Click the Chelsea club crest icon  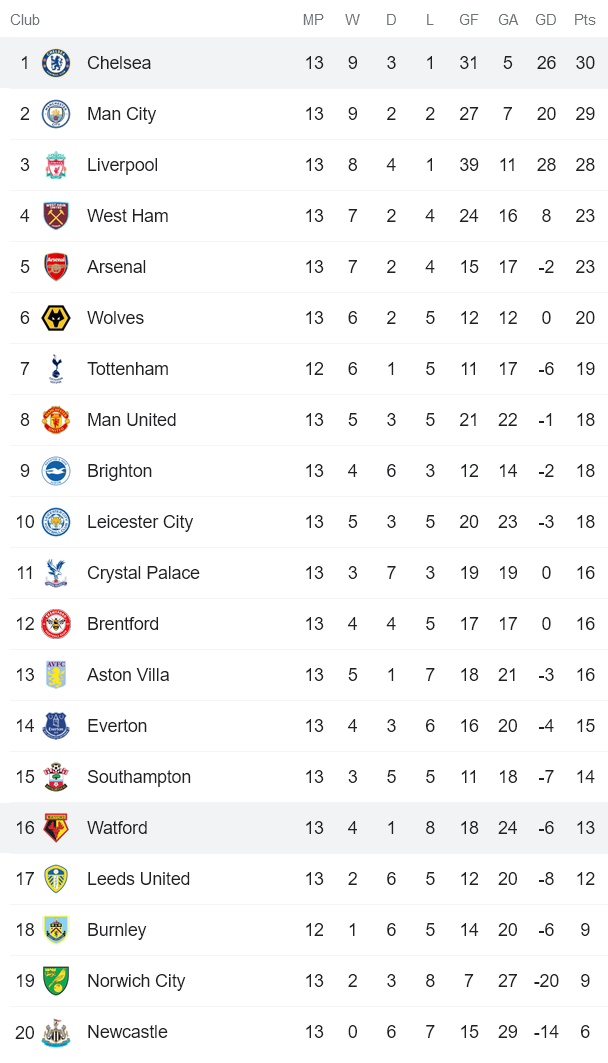56,63
